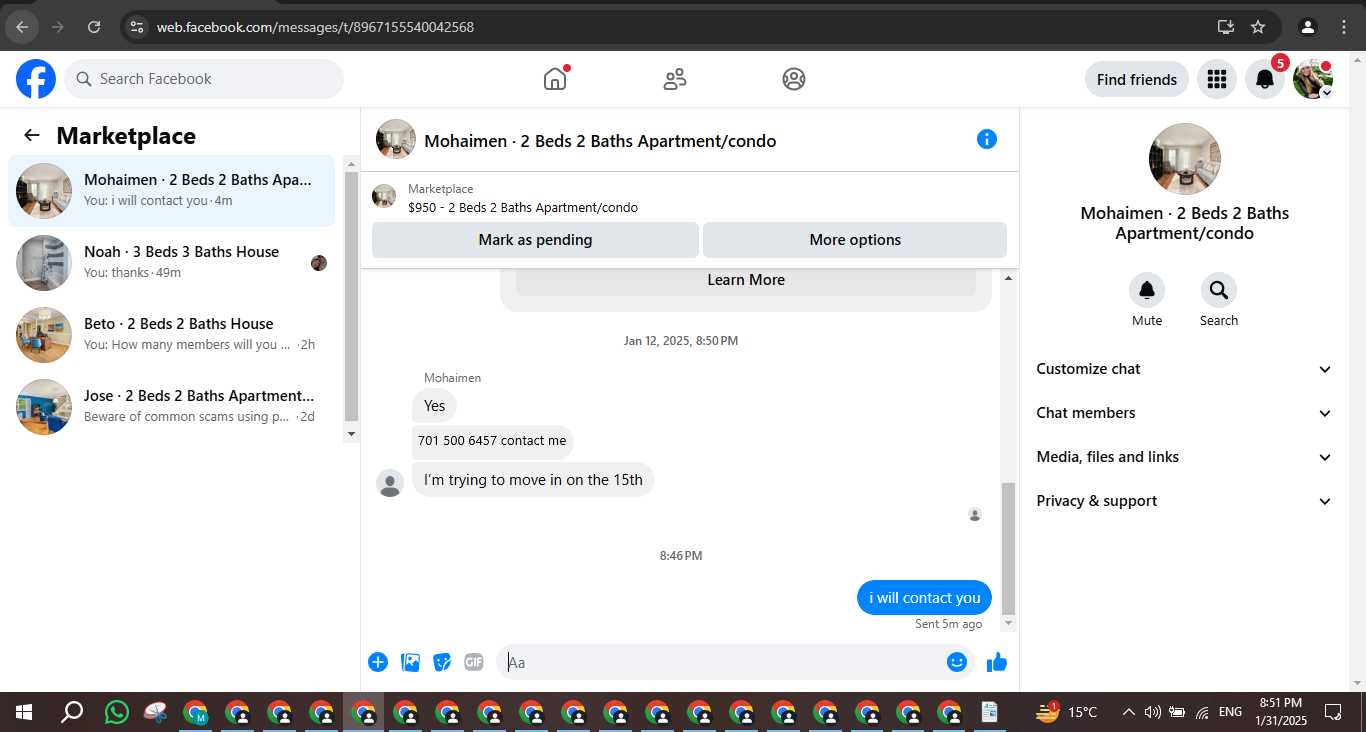Viewport: 1366px width, 732px height.
Task: Open the Beto 2 Beds 2 Baths House chat
Action: pyautogui.click(x=172, y=335)
